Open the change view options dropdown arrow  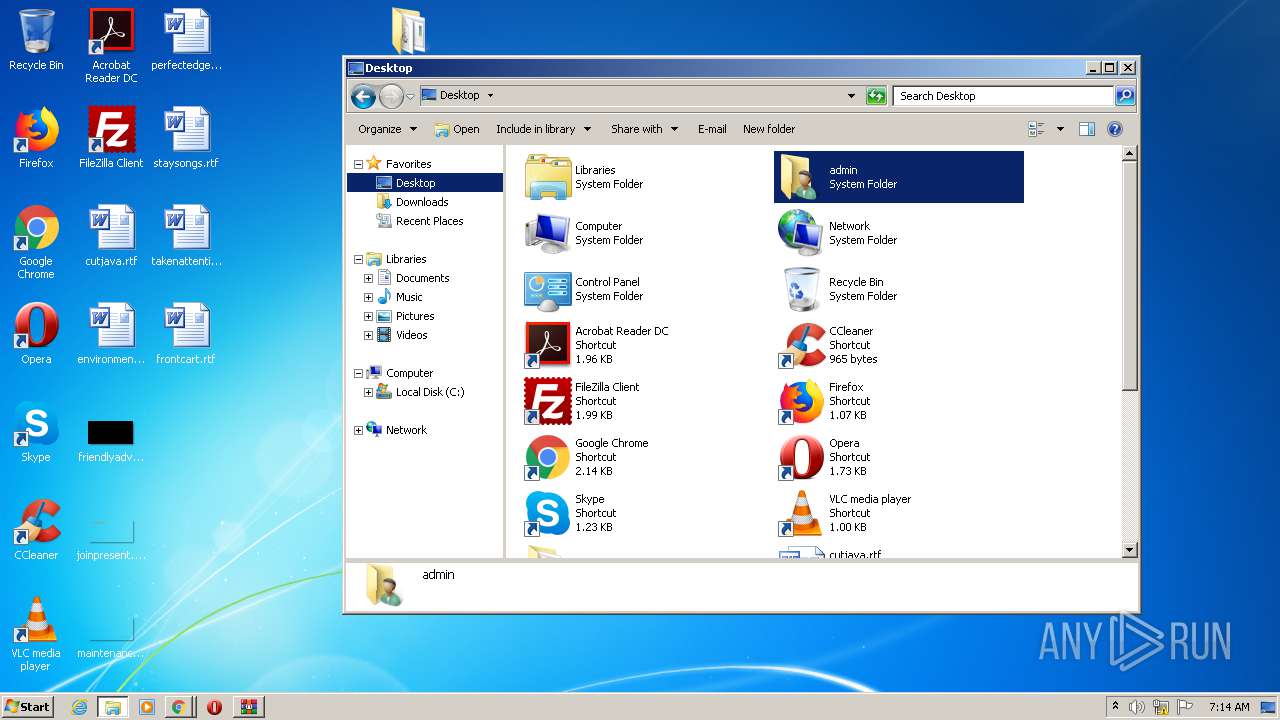tap(1060, 129)
